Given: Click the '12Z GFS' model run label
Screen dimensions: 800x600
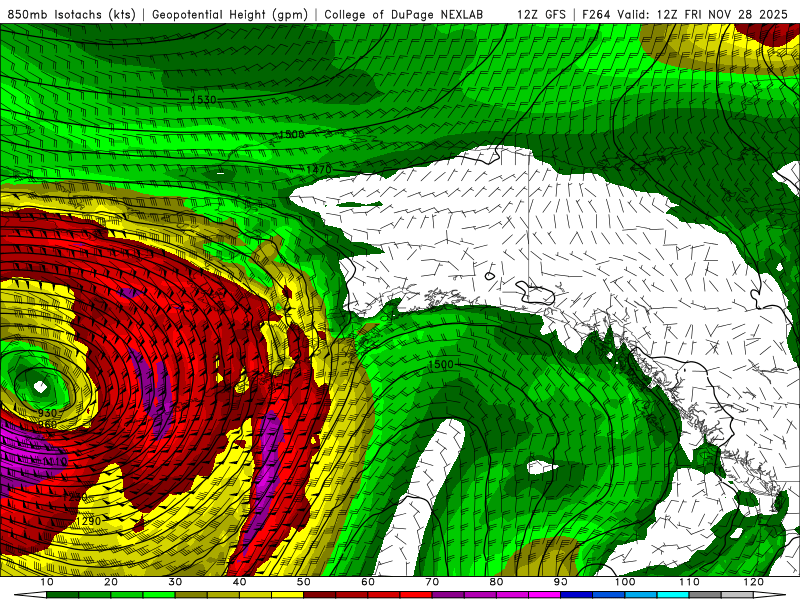Looking at the screenshot, I should tap(541, 14).
